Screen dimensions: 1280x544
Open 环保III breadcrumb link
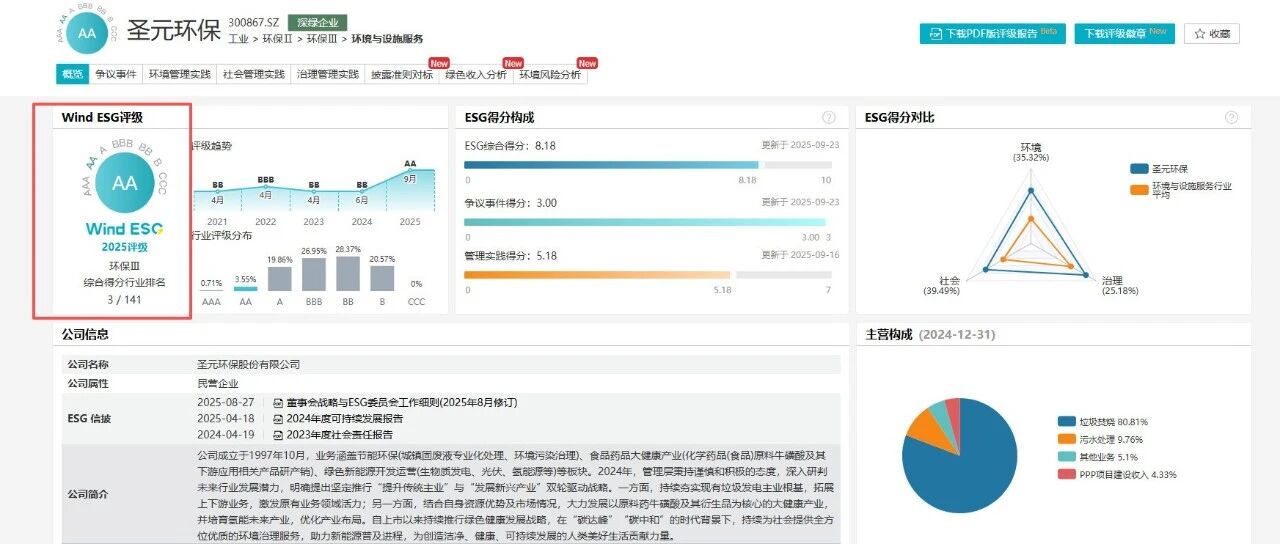point(322,39)
